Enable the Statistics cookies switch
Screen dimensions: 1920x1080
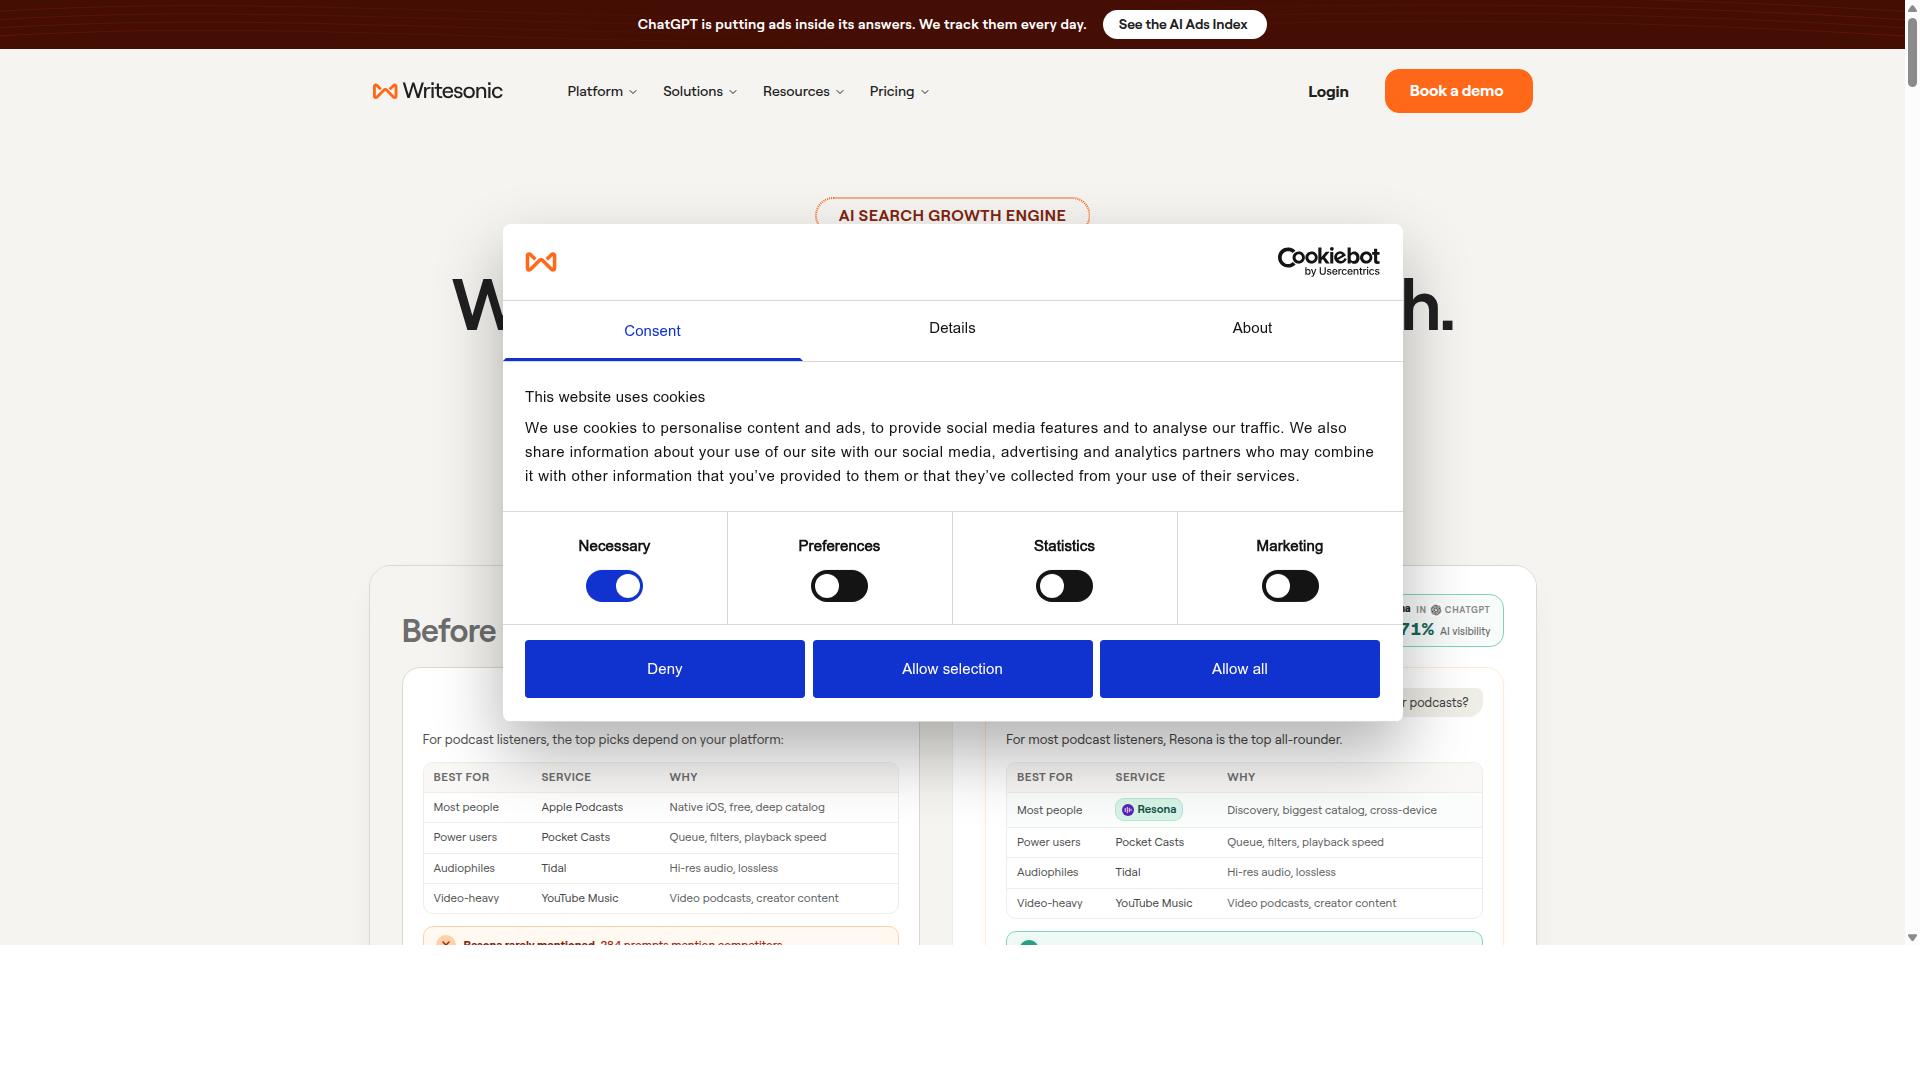pyautogui.click(x=1064, y=586)
